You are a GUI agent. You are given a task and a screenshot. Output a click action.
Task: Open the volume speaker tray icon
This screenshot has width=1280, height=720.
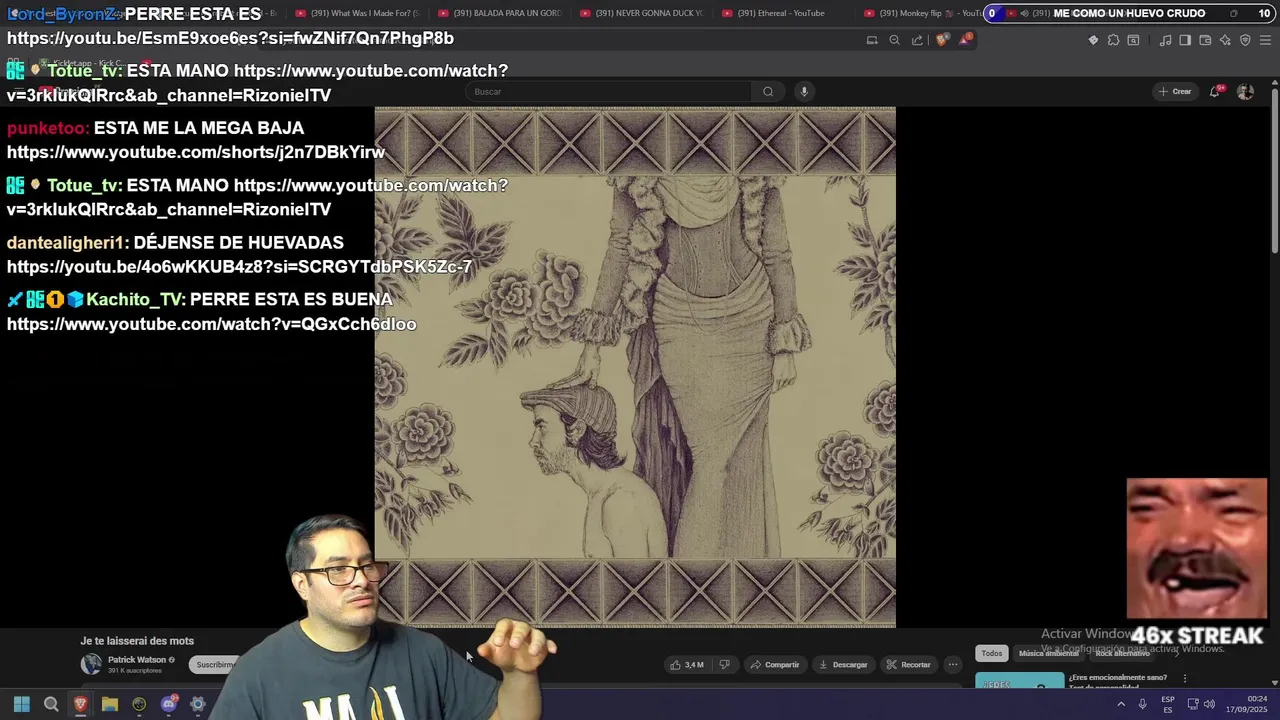[x=1209, y=705]
